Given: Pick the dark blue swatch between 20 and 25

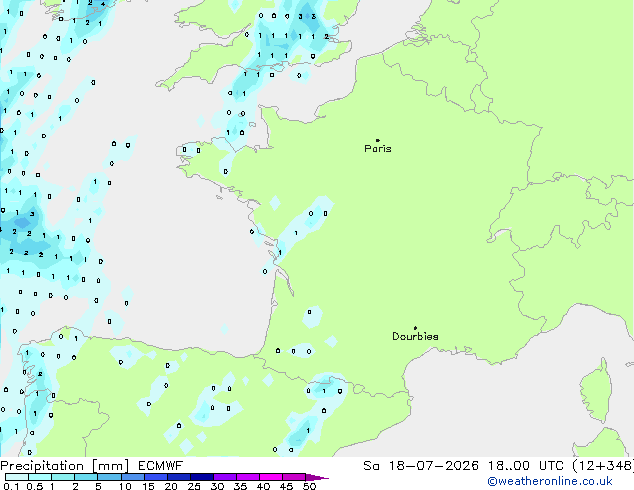Looking at the screenshot, I should pyautogui.click(x=179, y=477).
